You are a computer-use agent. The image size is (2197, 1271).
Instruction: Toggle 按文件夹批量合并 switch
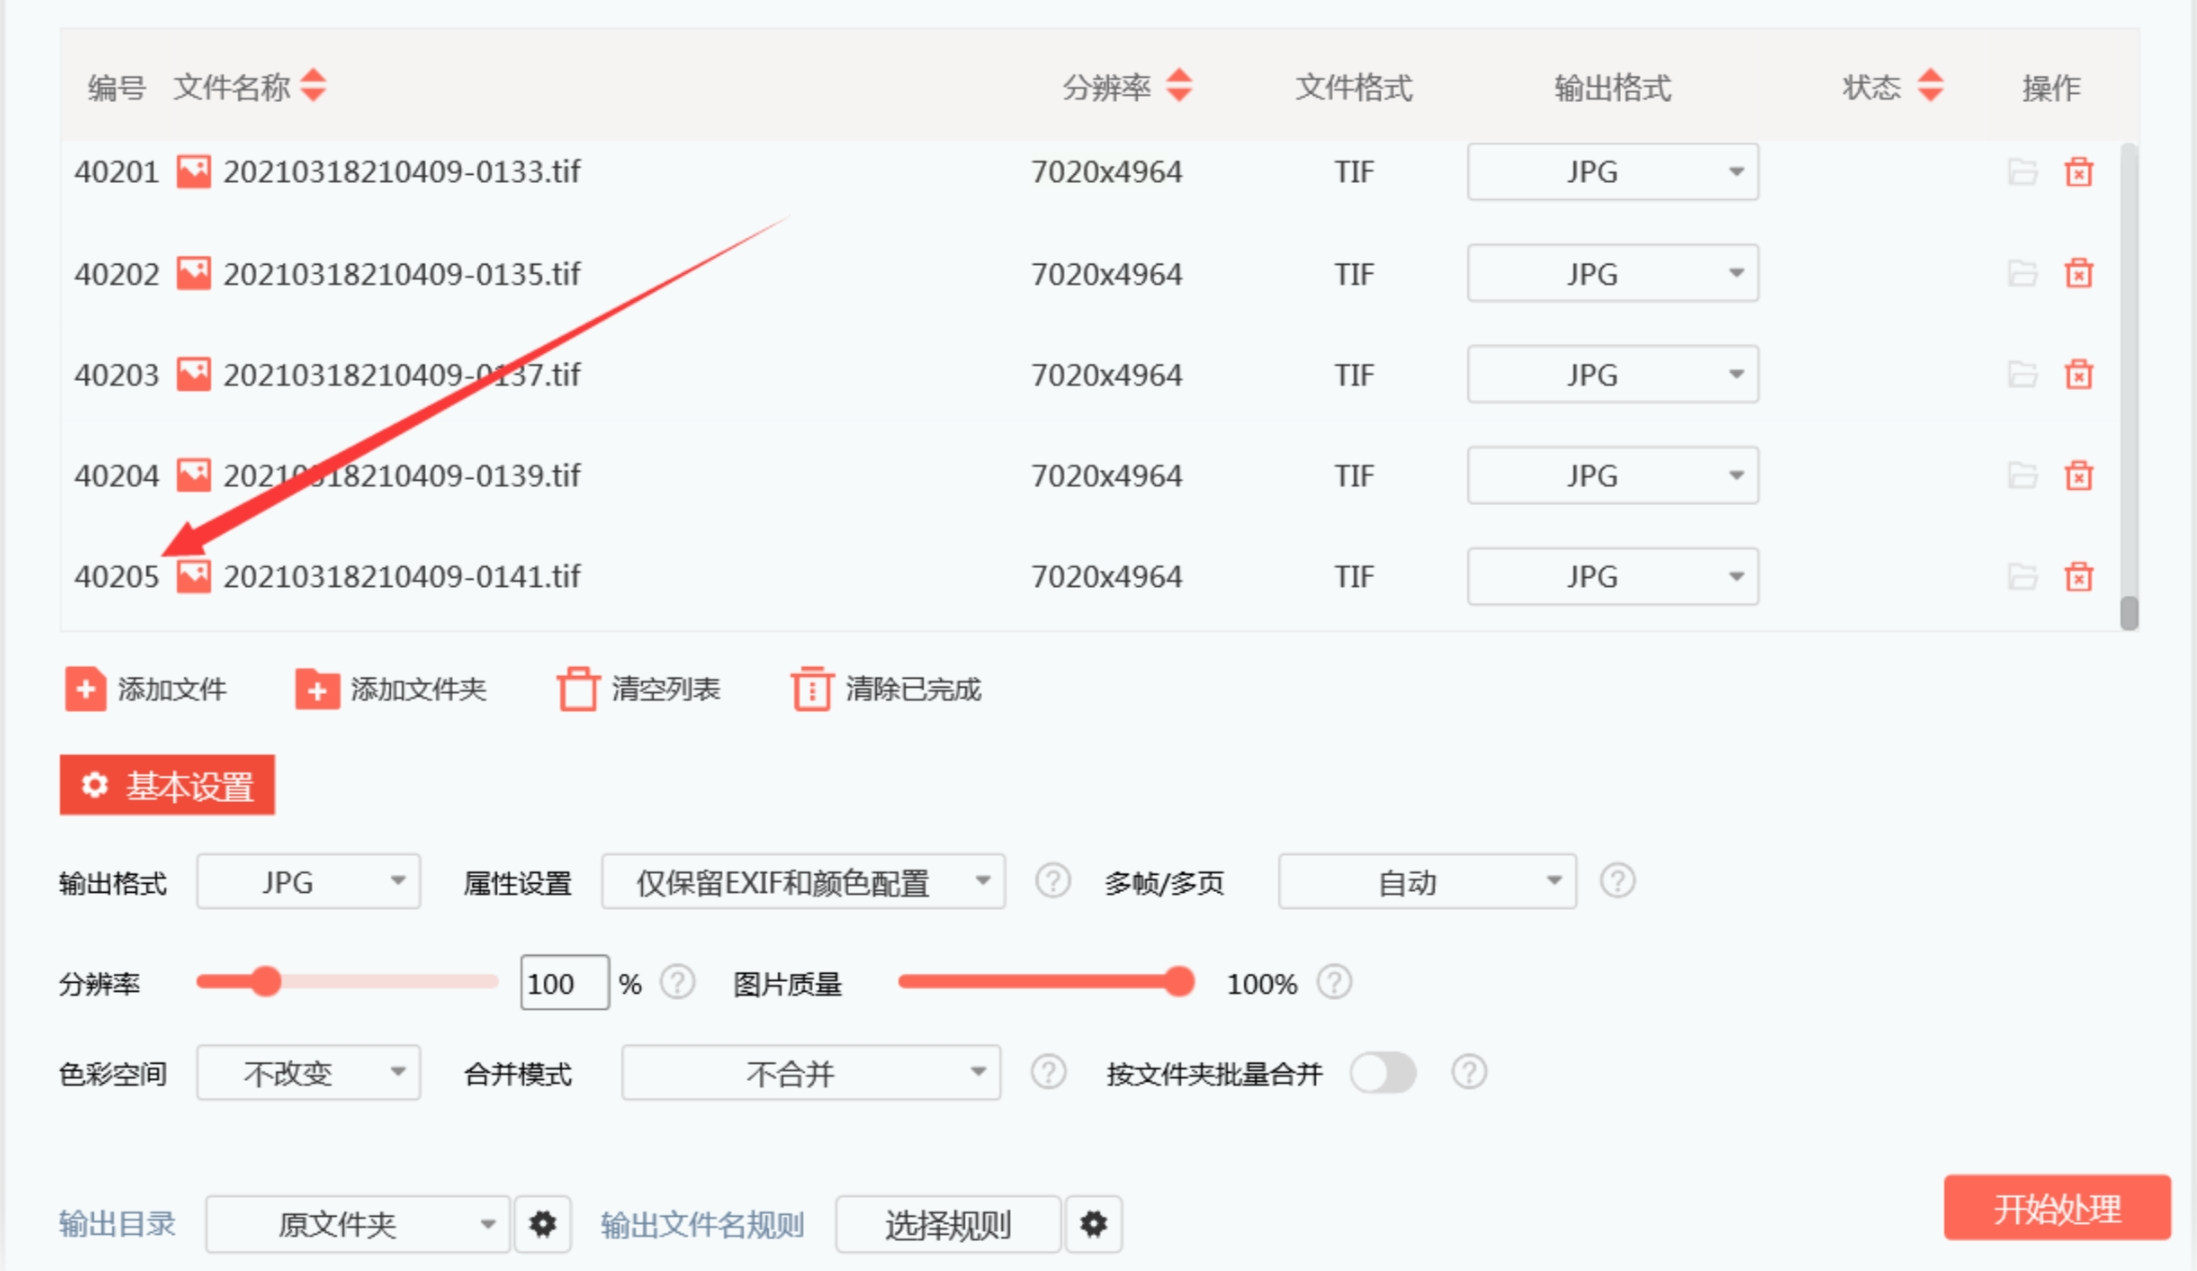(x=1382, y=1073)
